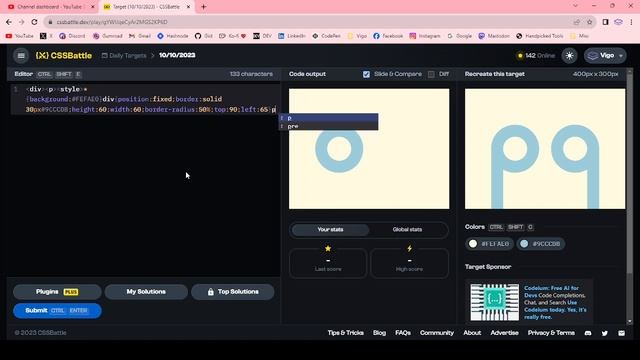Open Discord bookmark
Image resolution: width=640 pixels, height=360 pixels.
click(x=72, y=36)
